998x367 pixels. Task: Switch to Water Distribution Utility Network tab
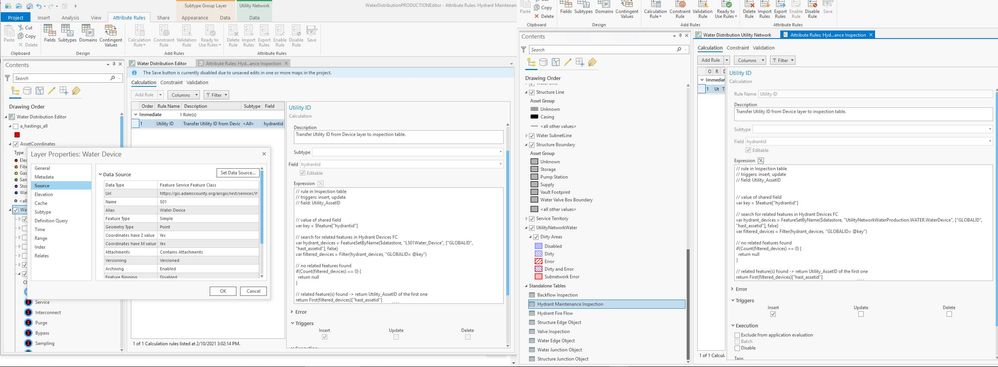pos(737,35)
